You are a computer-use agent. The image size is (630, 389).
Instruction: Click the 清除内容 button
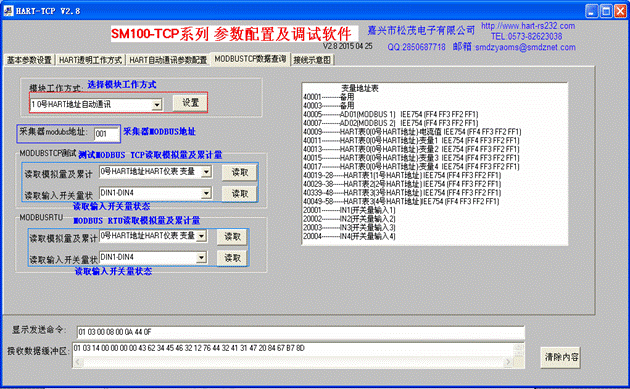pyautogui.click(x=561, y=357)
